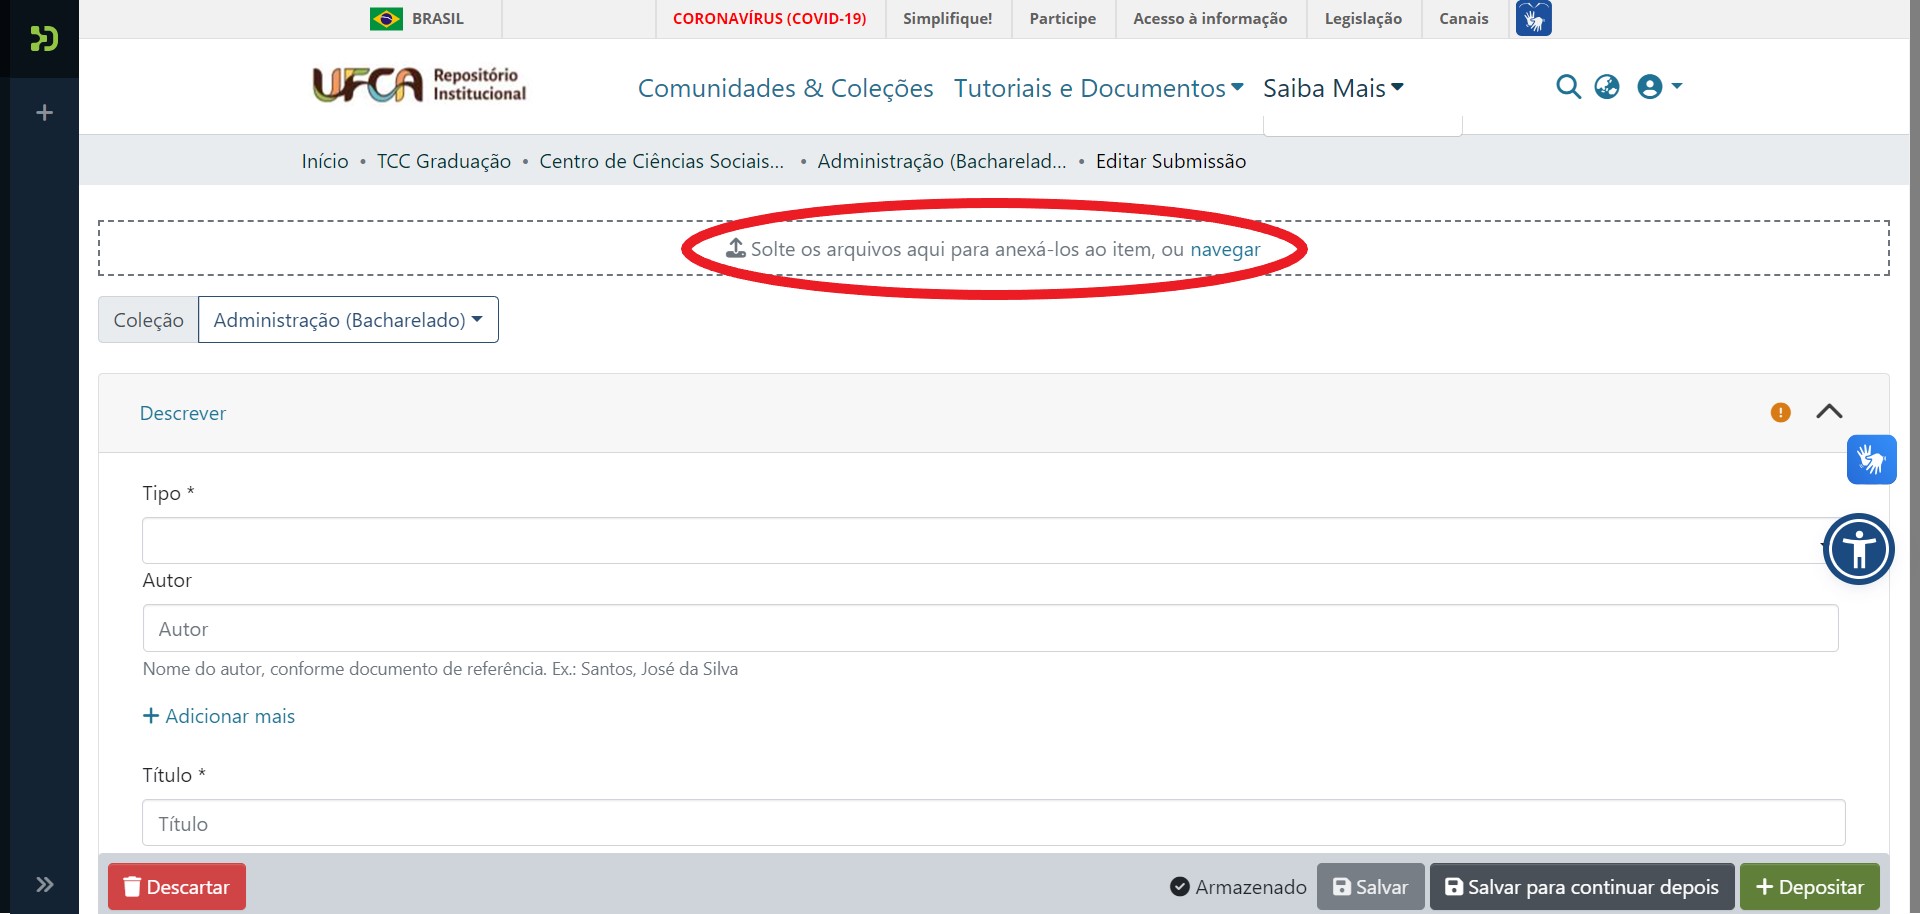Open search using the magnifier icon
Viewport: 1920px width, 914px height.
click(x=1568, y=87)
